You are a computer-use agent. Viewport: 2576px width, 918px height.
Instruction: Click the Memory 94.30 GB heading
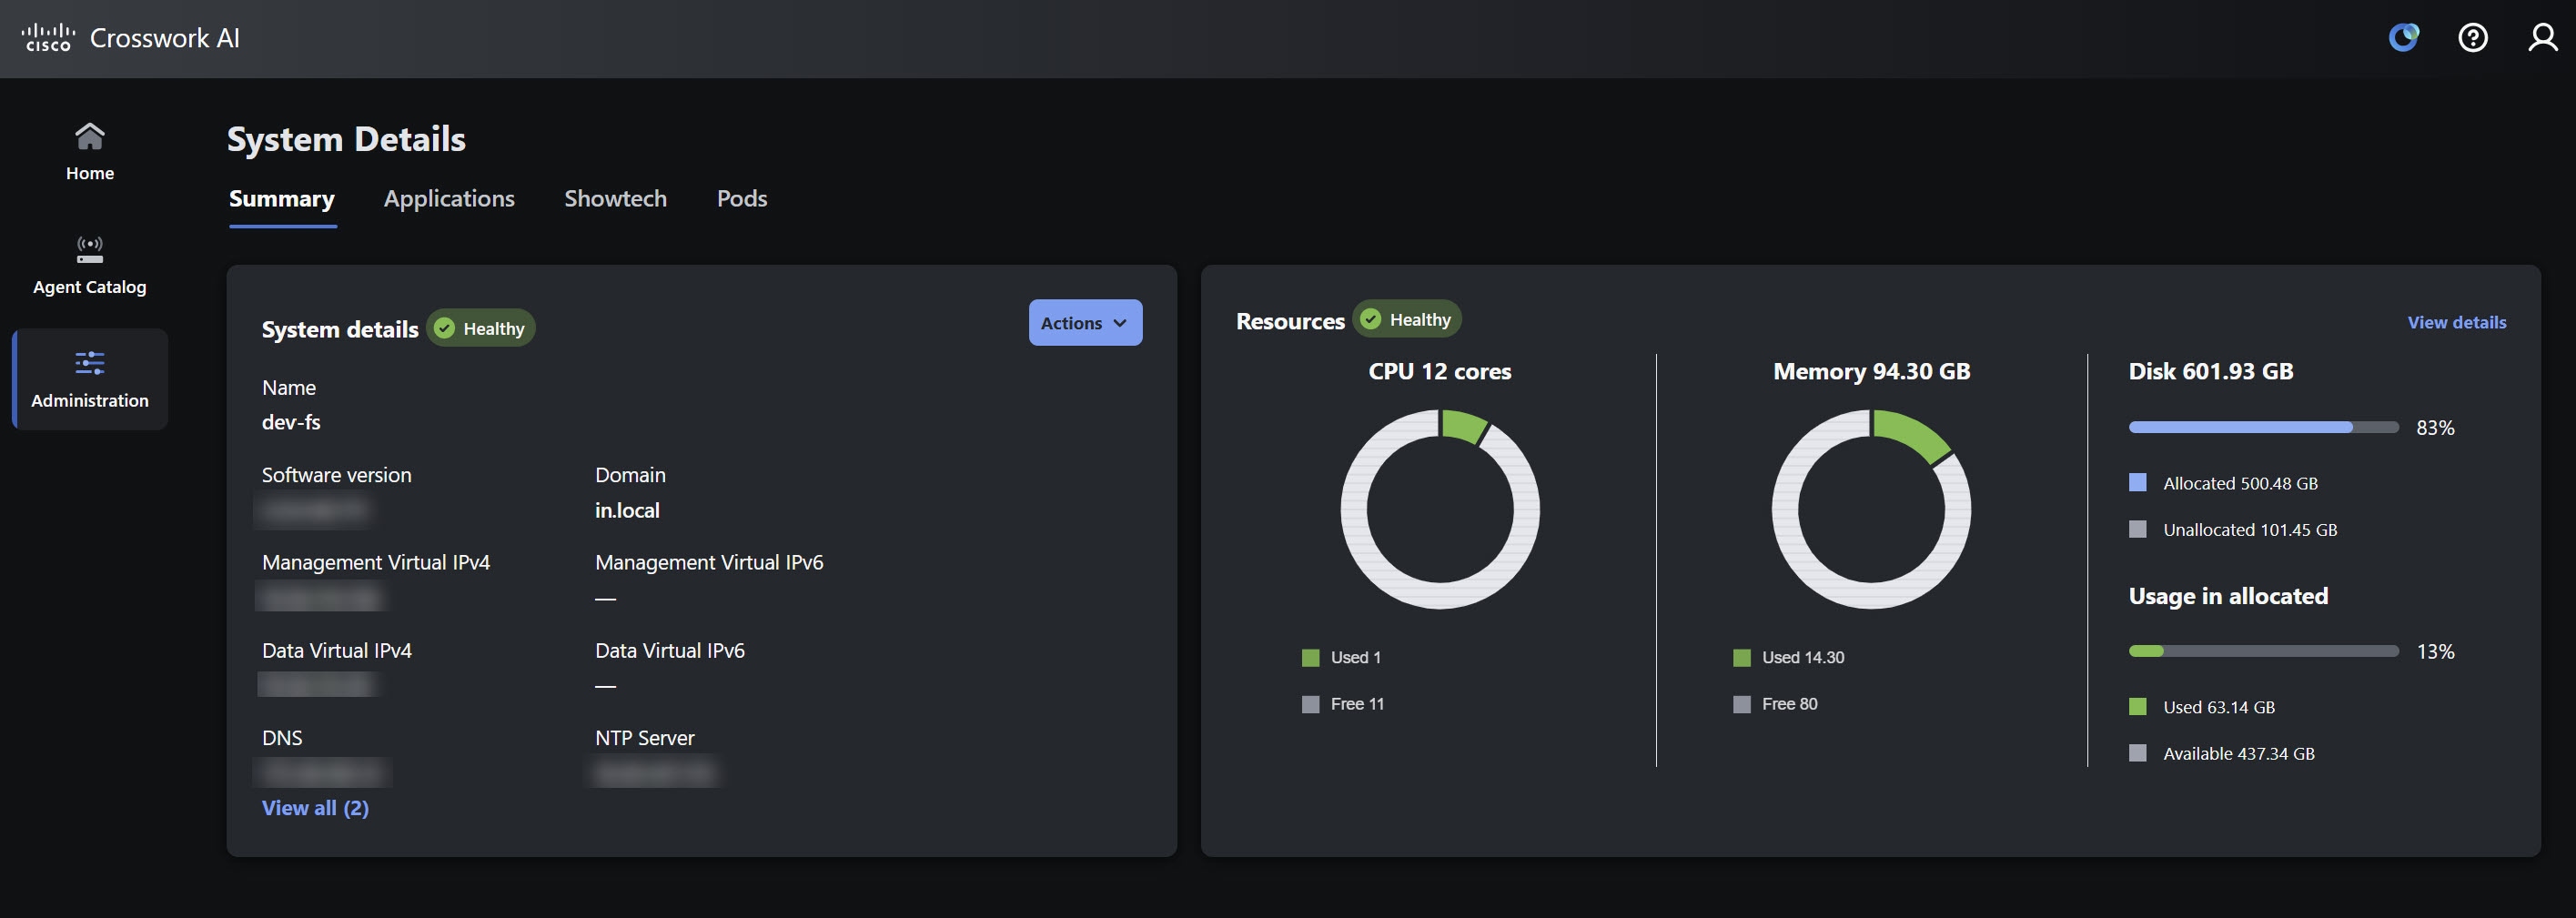tap(1871, 371)
